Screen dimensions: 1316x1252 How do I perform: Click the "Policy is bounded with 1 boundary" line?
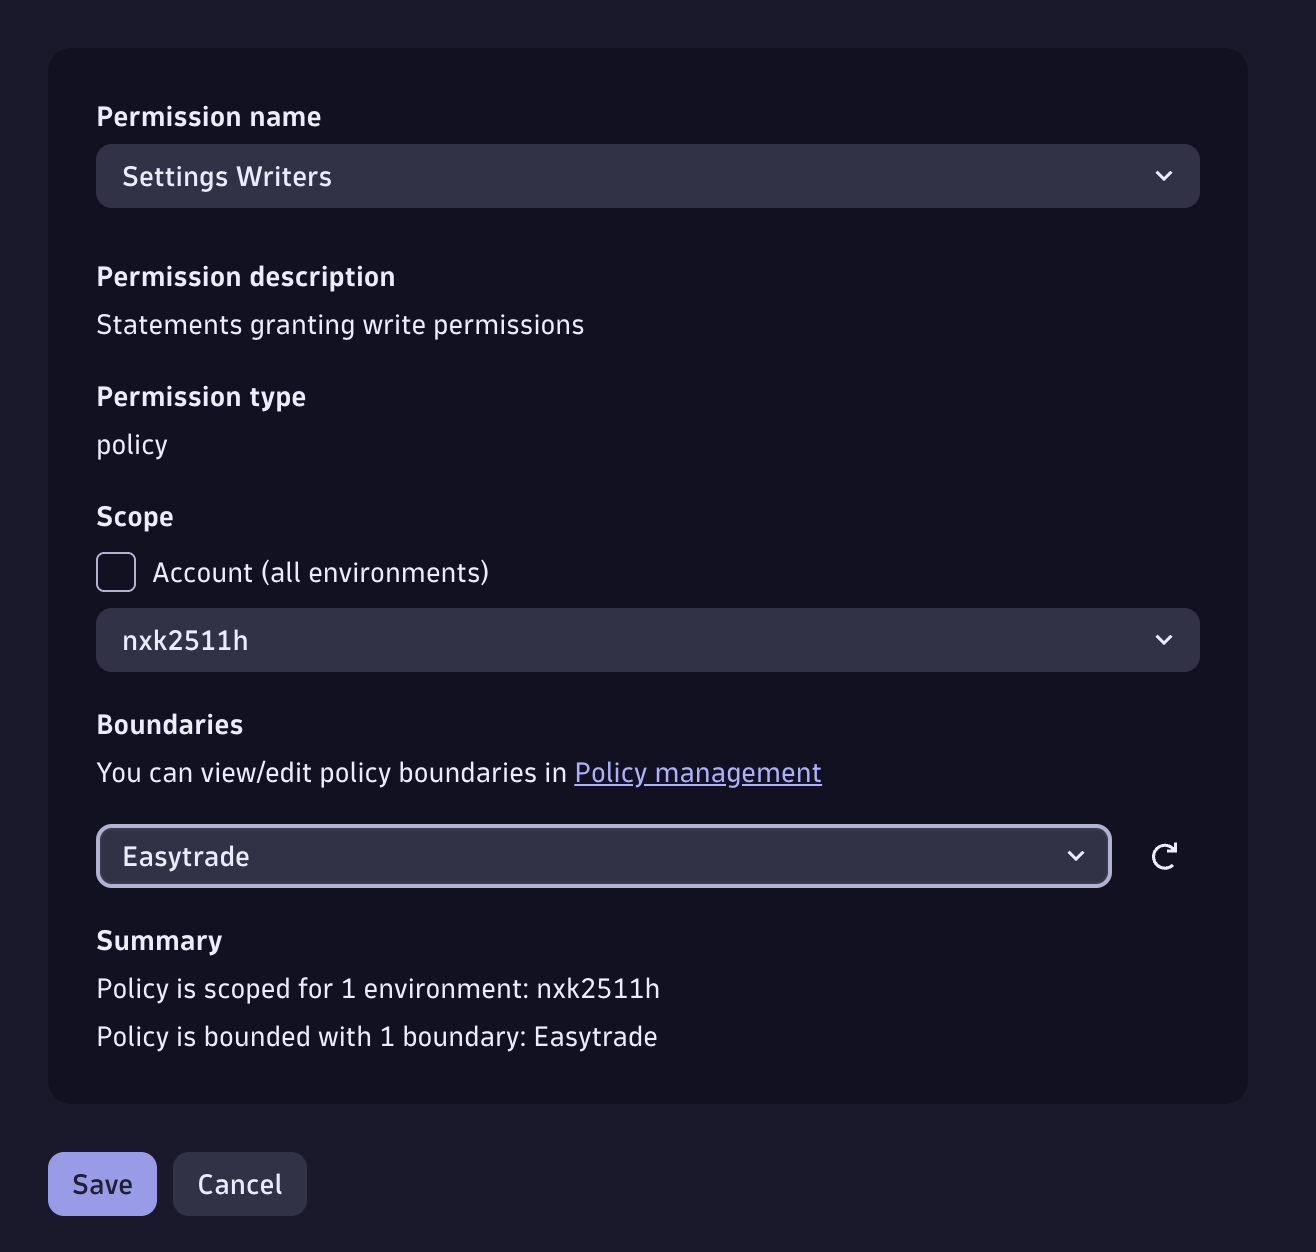377,1037
